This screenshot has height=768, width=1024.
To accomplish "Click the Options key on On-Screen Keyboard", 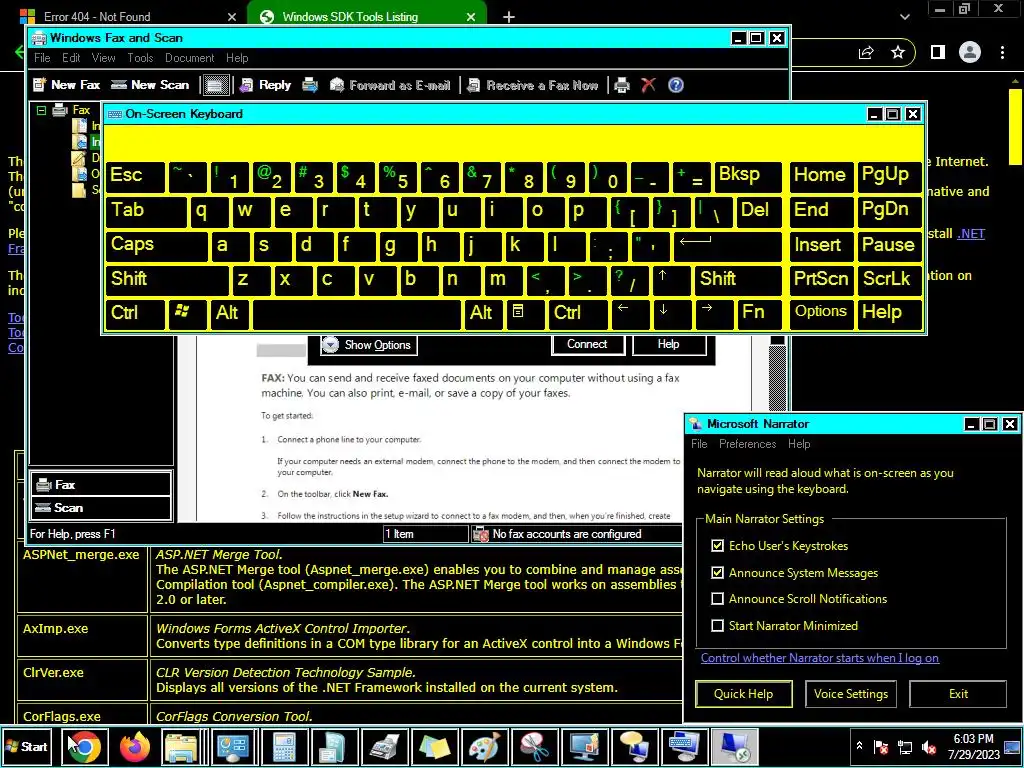I will click(821, 313).
